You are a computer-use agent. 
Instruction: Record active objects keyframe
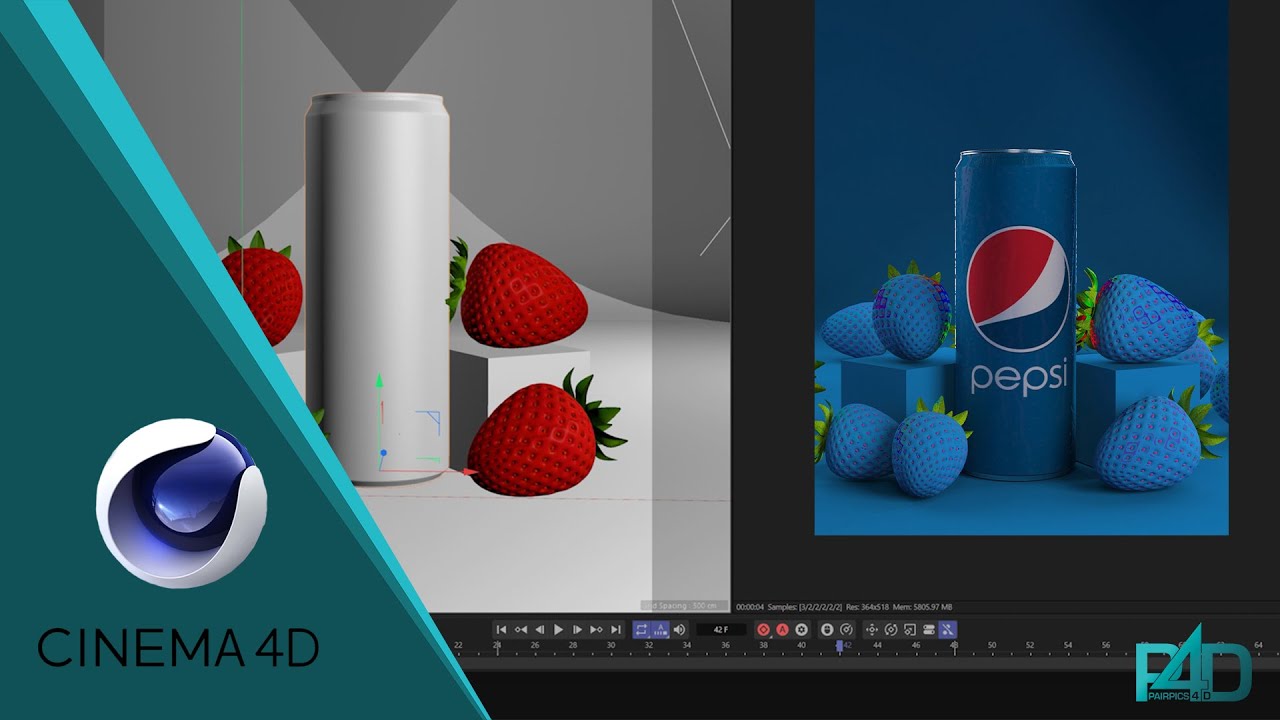(763, 630)
